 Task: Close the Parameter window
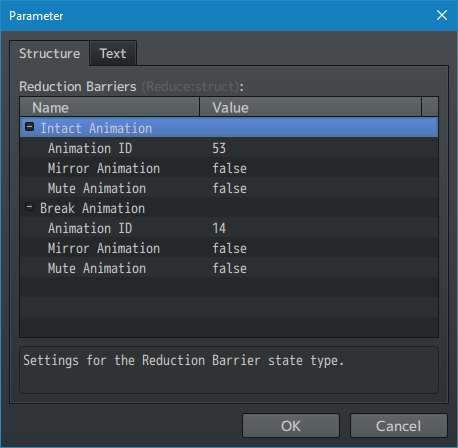[x=442, y=15]
